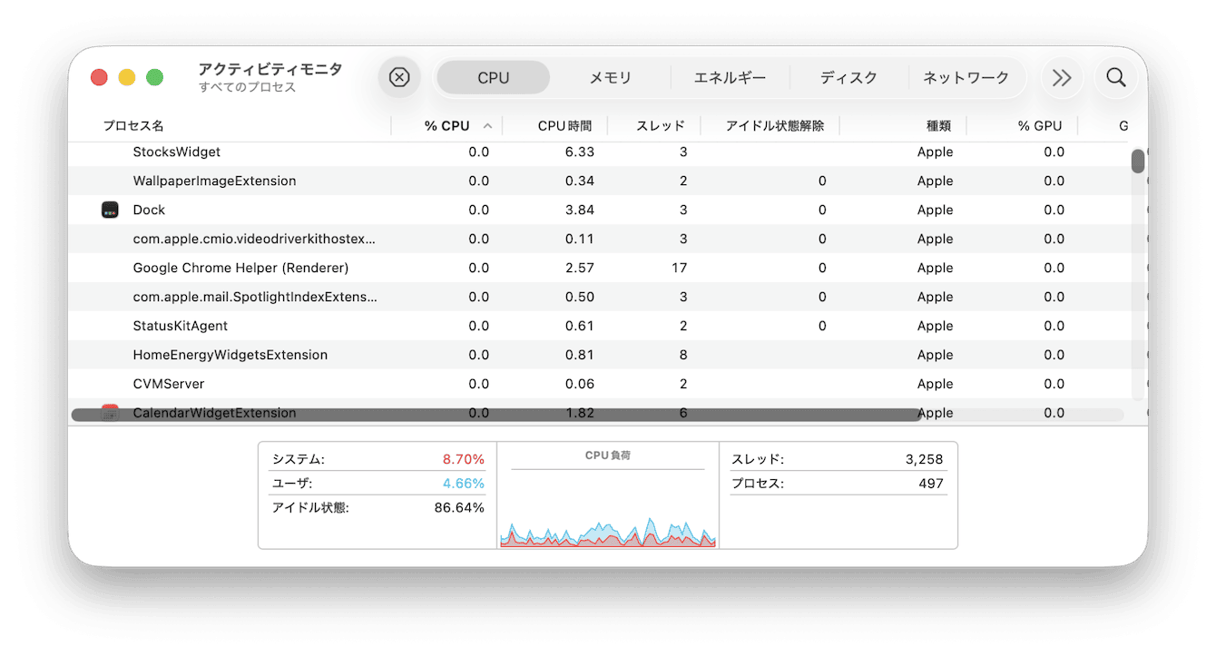
Task: Click CPU time value 3.84 for Dock
Action: tap(579, 210)
